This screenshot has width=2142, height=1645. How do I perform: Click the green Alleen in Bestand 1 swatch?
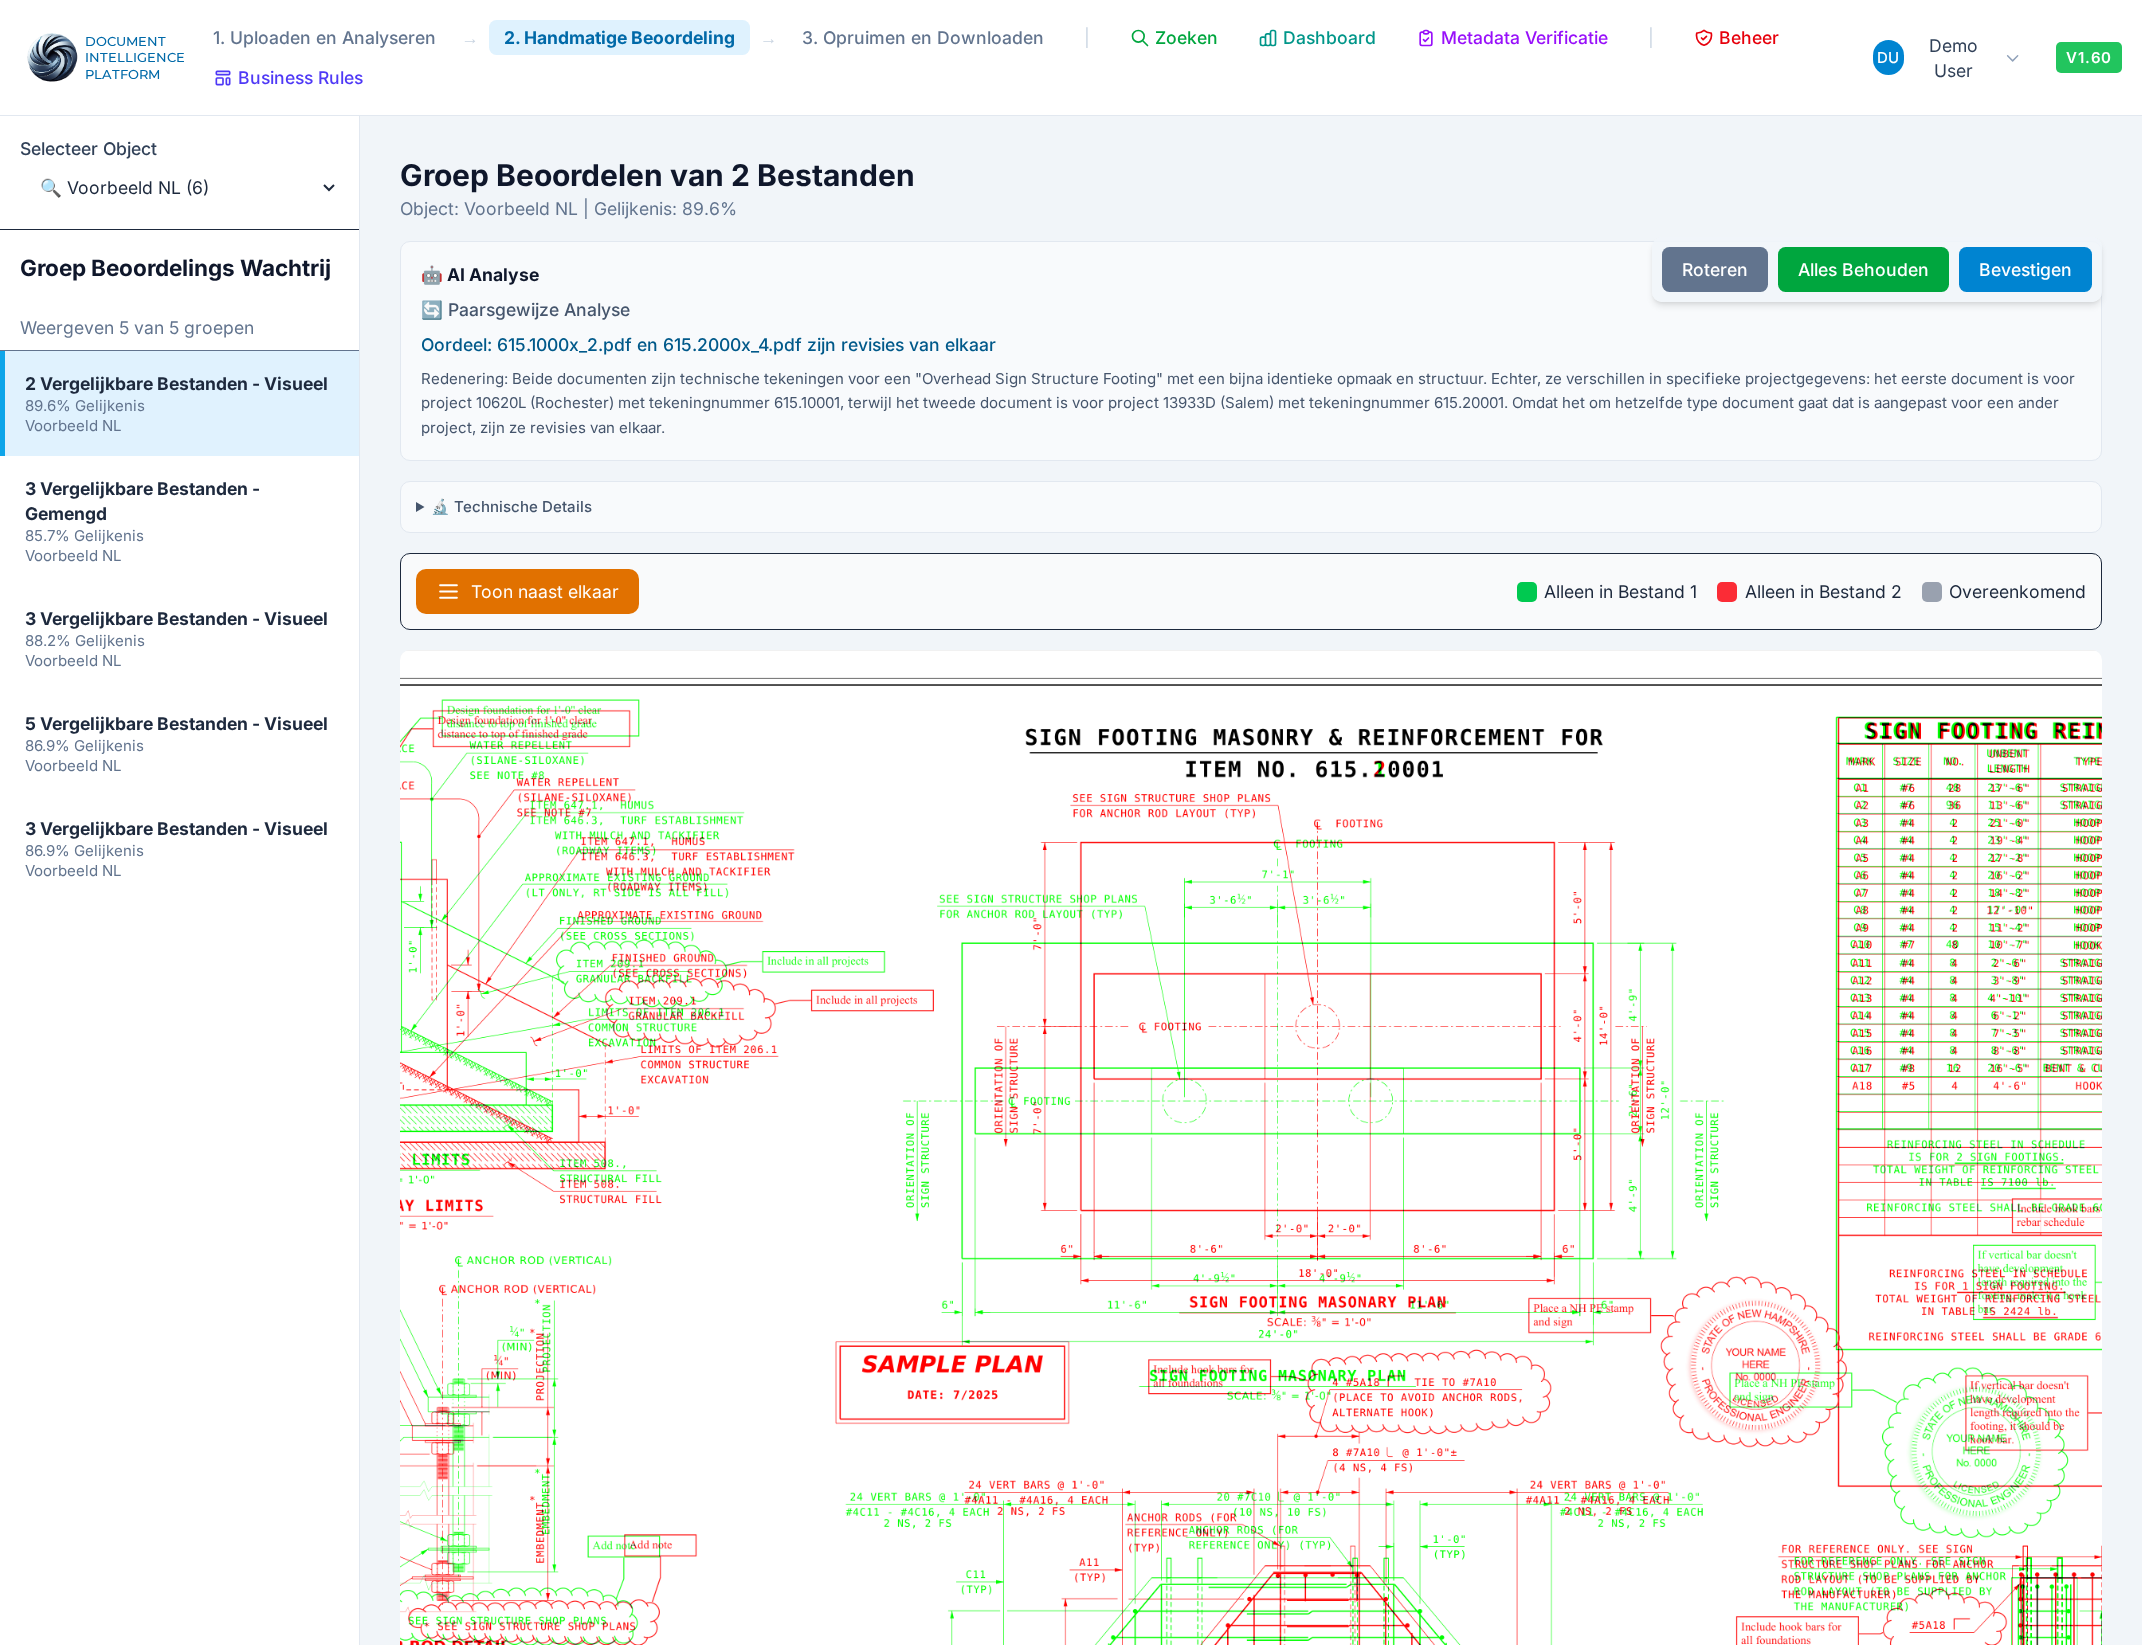point(1527,592)
